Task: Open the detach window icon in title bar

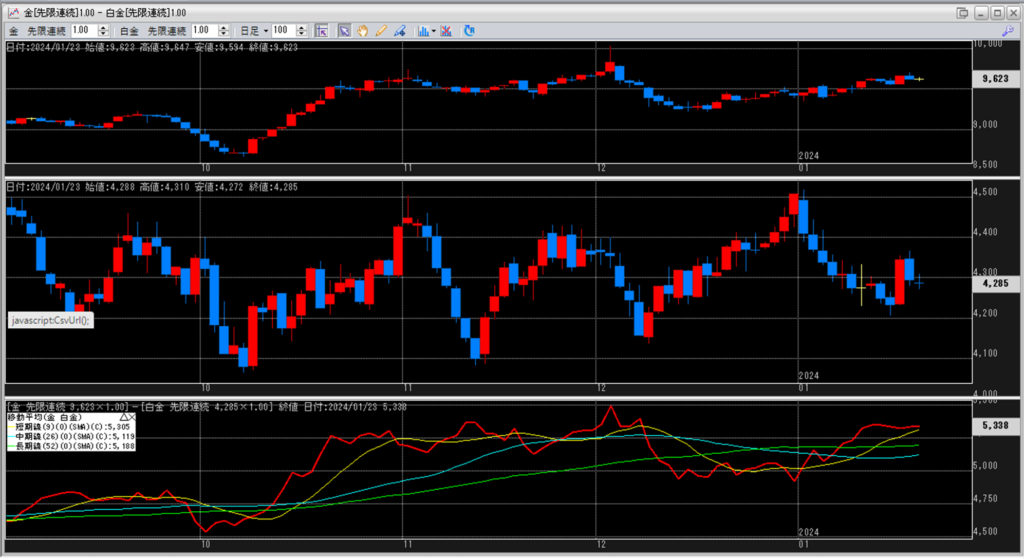Action: (x=962, y=12)
